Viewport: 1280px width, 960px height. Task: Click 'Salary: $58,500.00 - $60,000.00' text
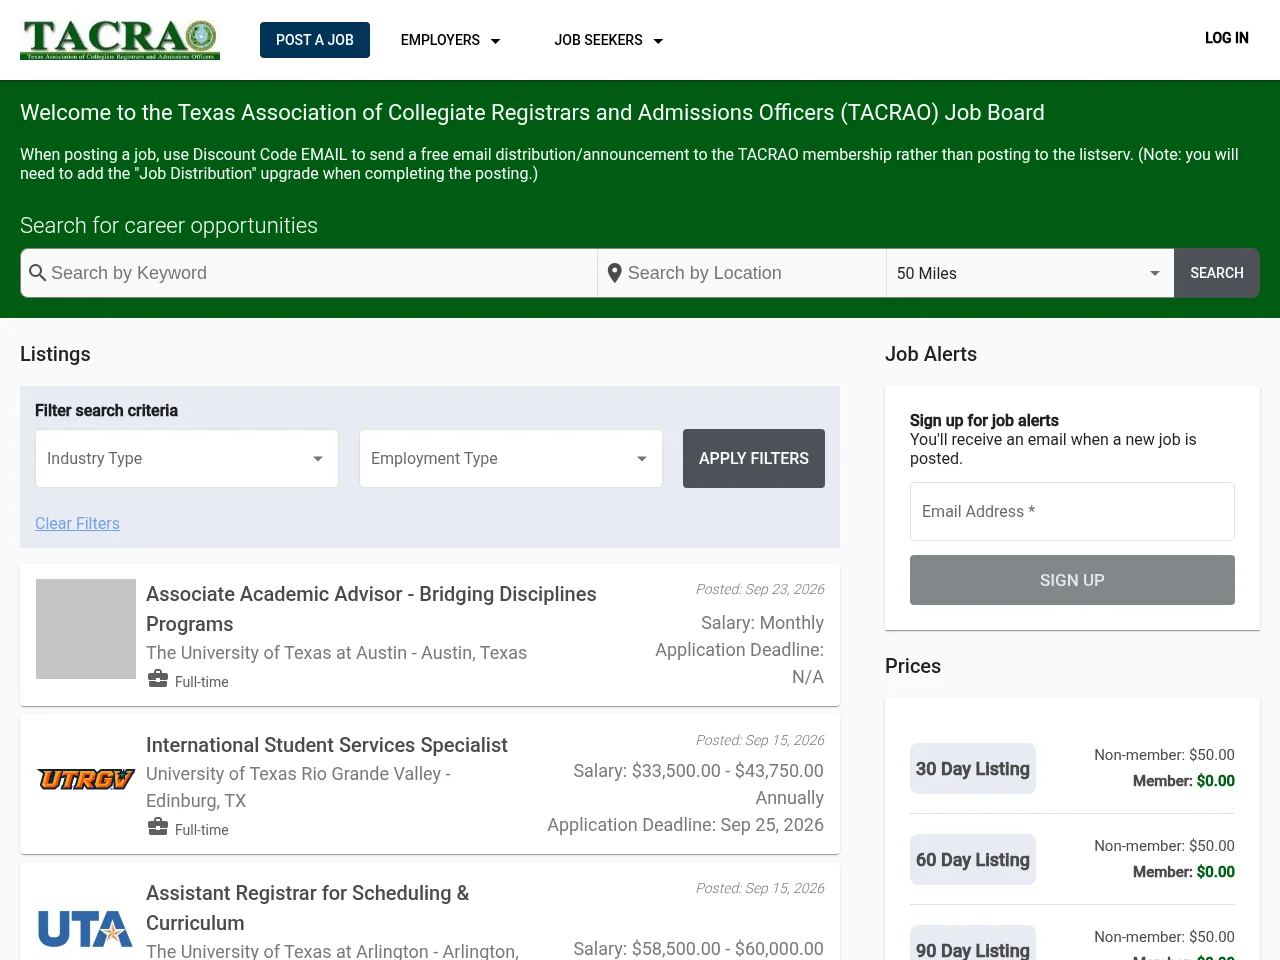point(698,949)
